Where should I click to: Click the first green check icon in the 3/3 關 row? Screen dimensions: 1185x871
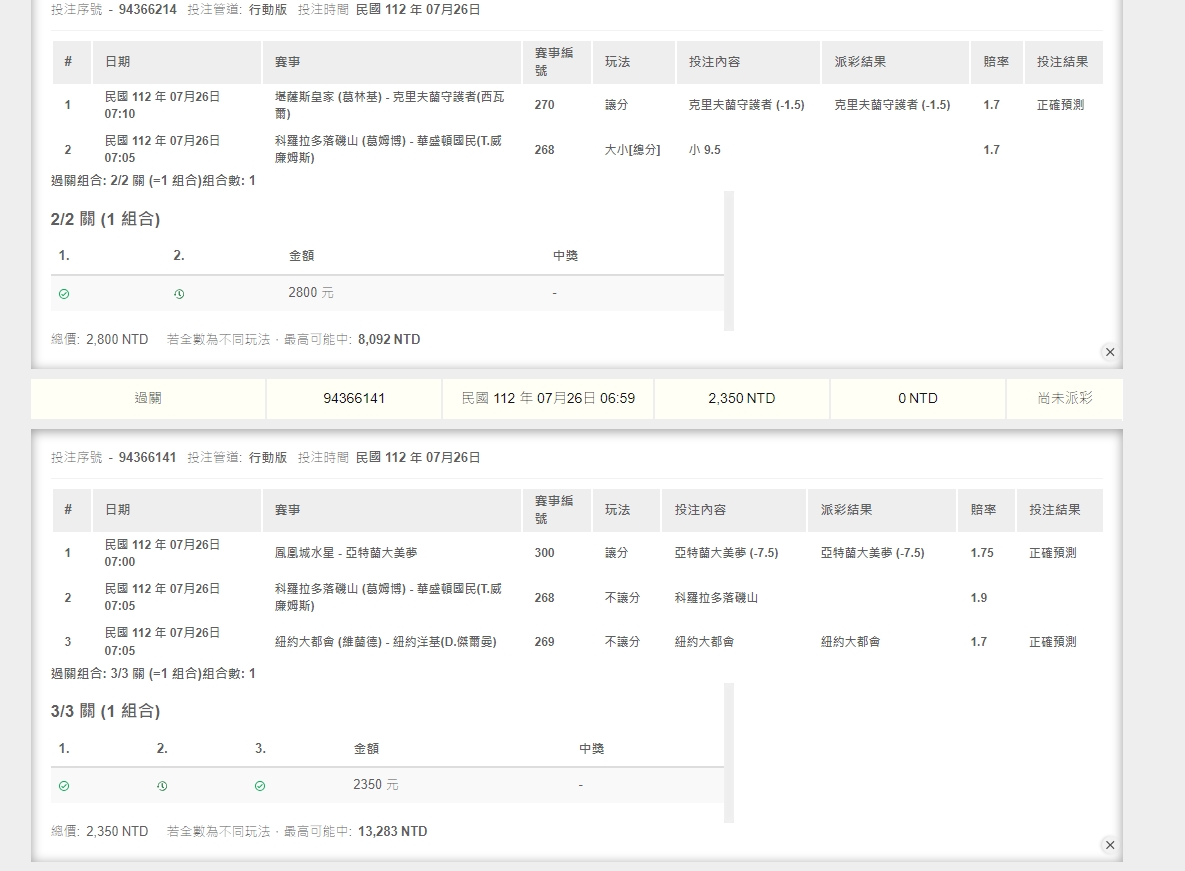pyautogui.click(x=64, y=786)
